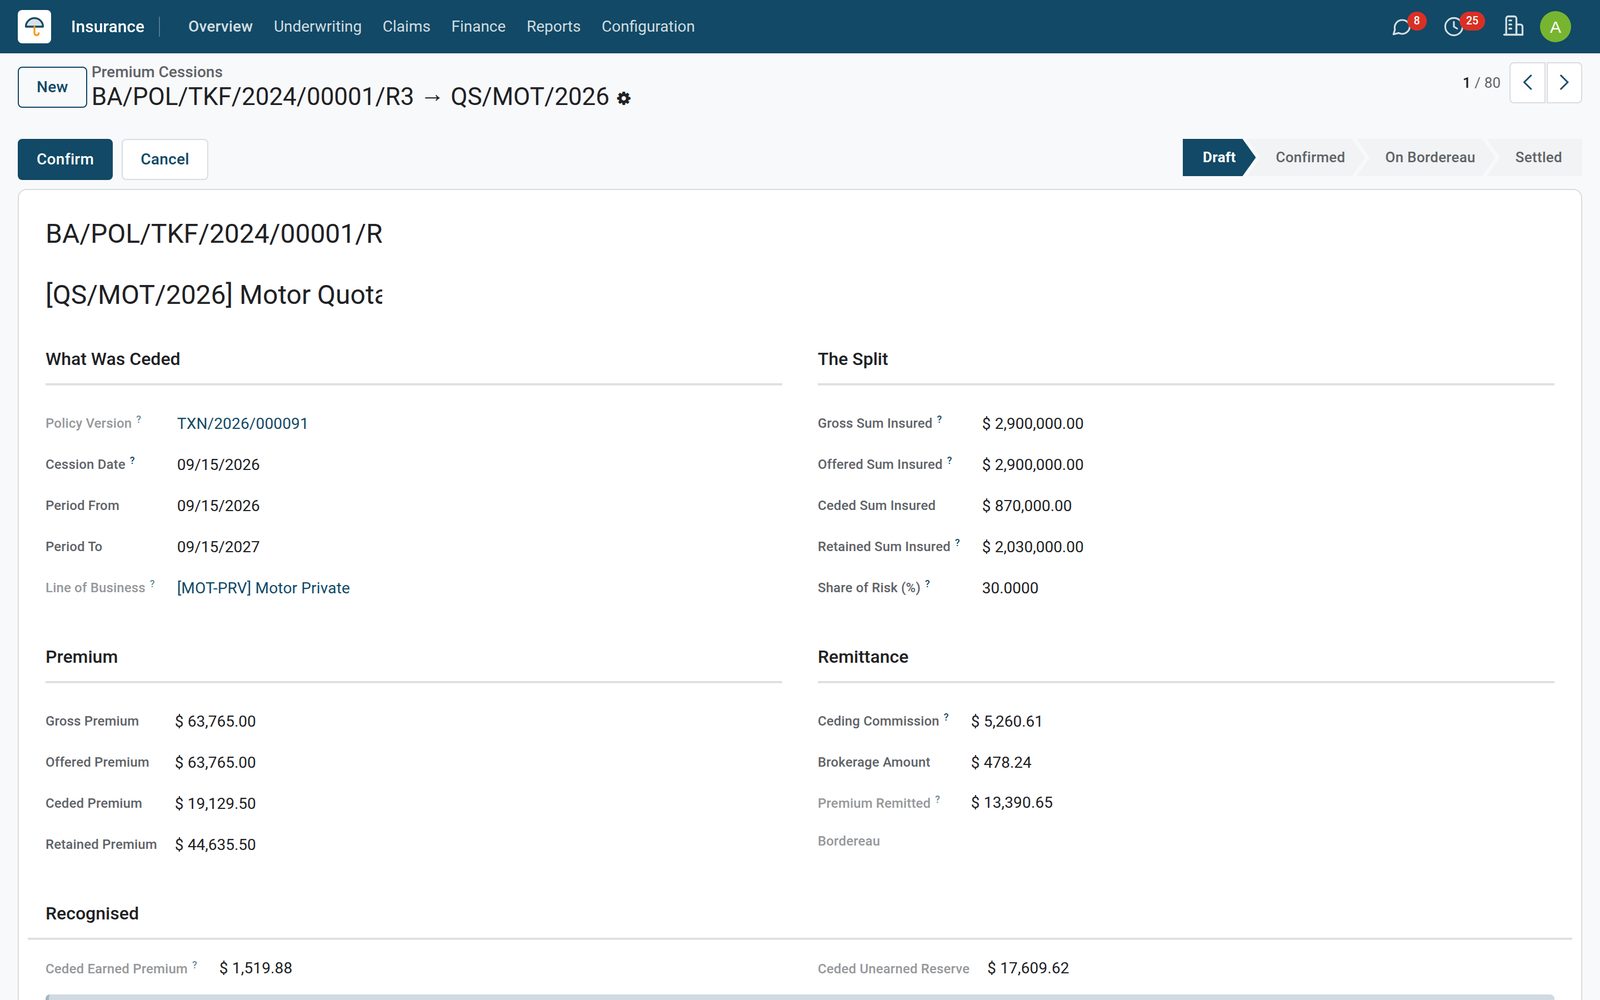The width and height of the screenshot is (1600, 1000).
Task: Show Ceding Commission help tooltip
Action: [946, 717]
